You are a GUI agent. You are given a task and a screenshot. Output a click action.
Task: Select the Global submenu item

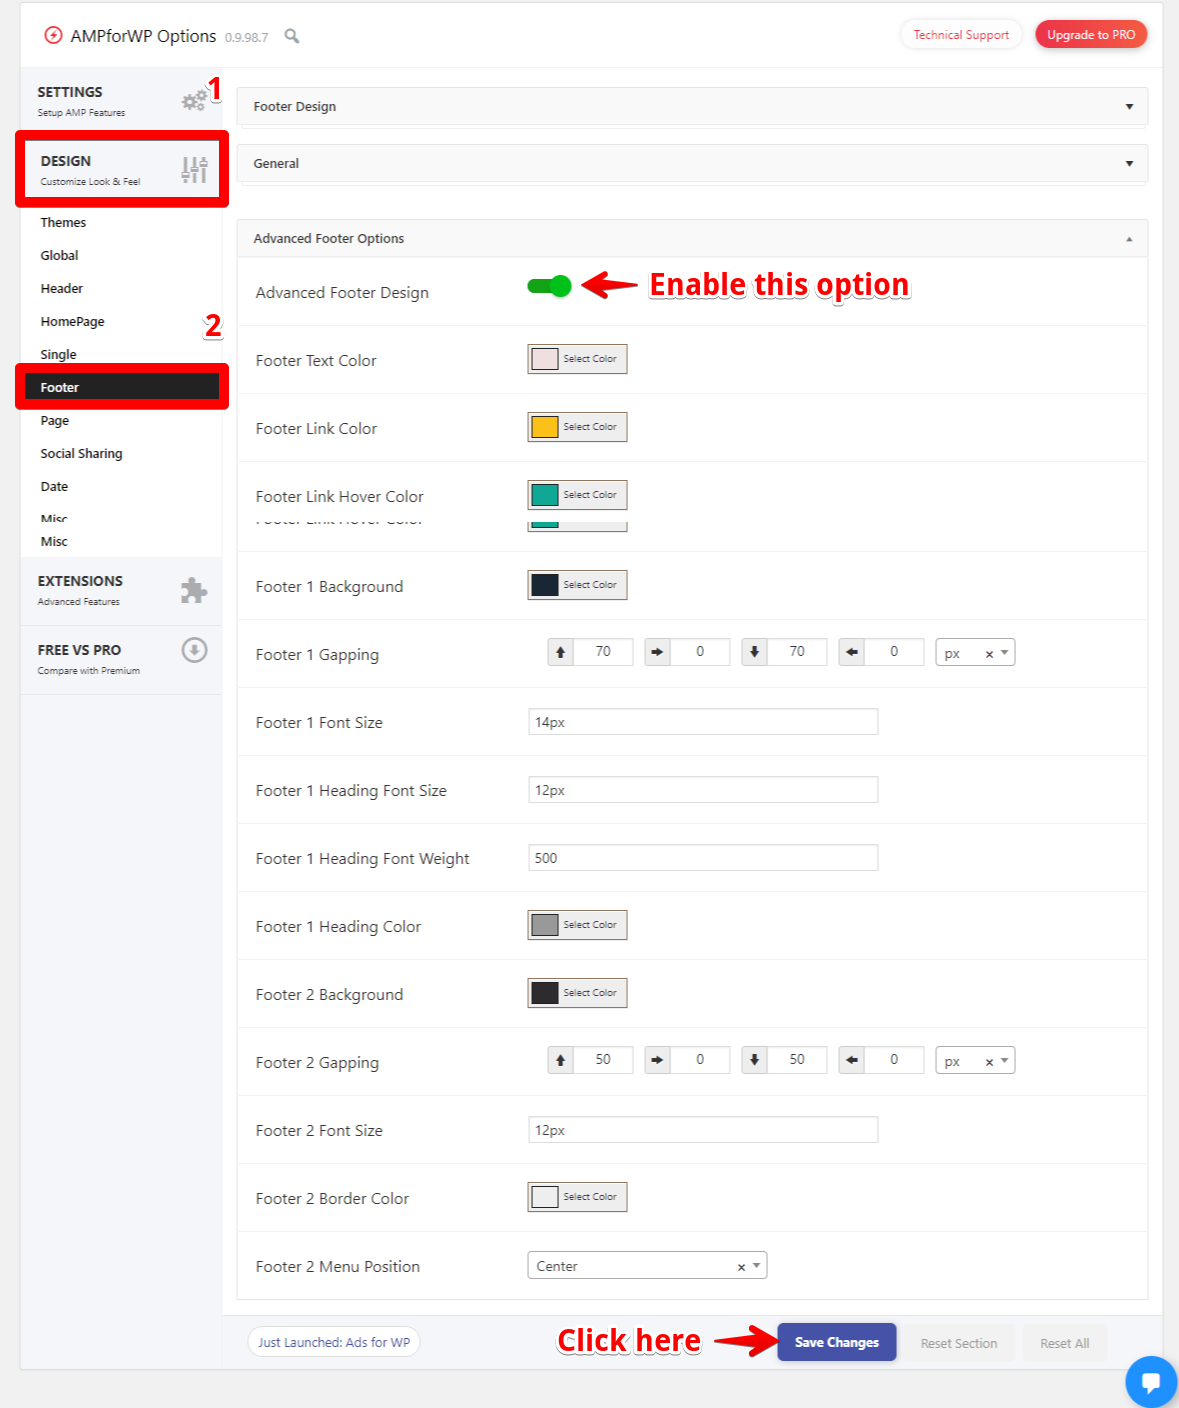[59, 255]
